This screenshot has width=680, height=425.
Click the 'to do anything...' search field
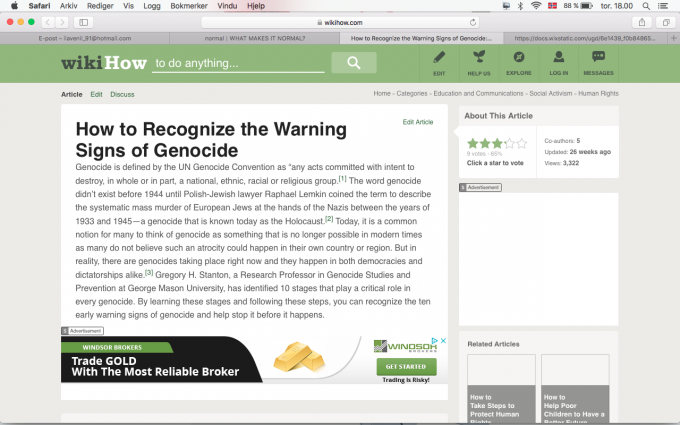[x=238, y=64]
